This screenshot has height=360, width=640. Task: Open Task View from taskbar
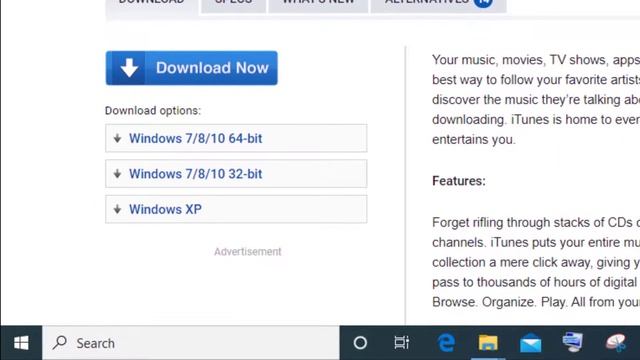click(402, 343)
